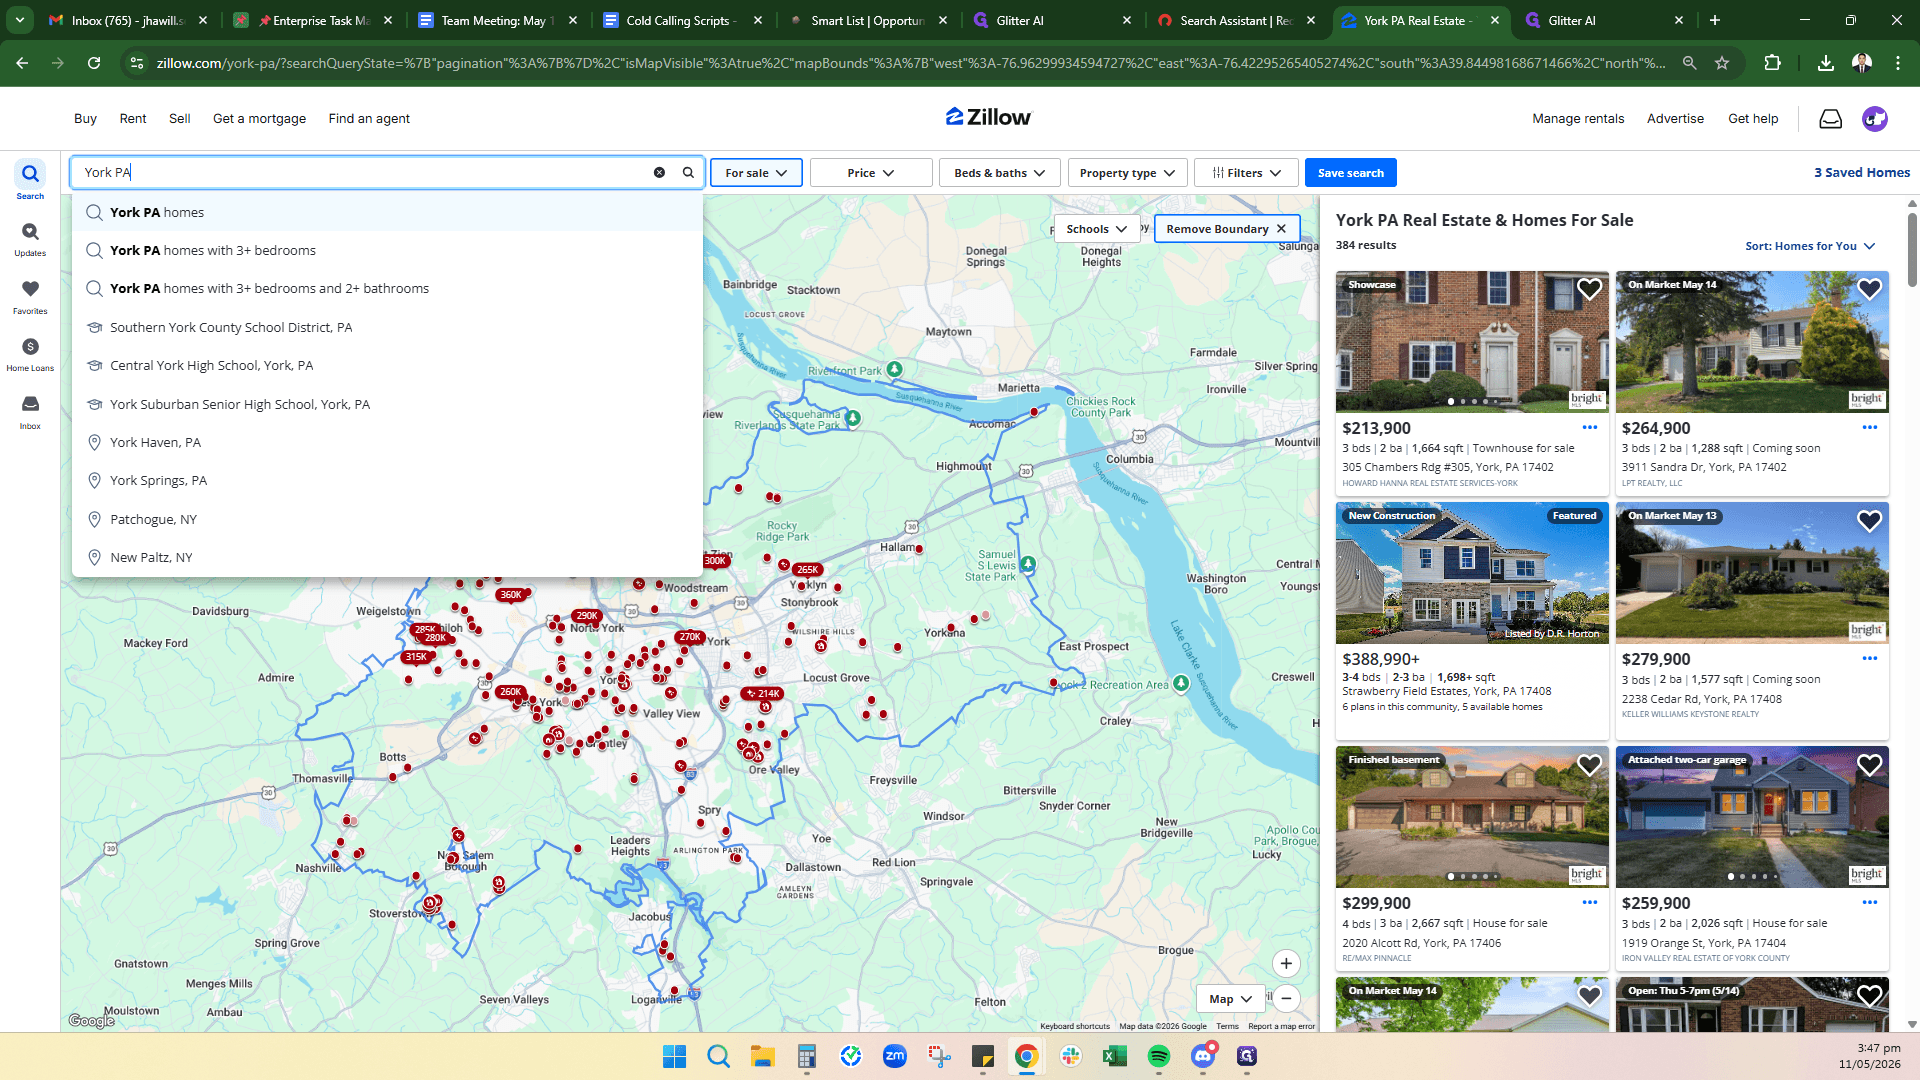Favorite the 3911 Sandra Dr listing

tap(1870, 289)
